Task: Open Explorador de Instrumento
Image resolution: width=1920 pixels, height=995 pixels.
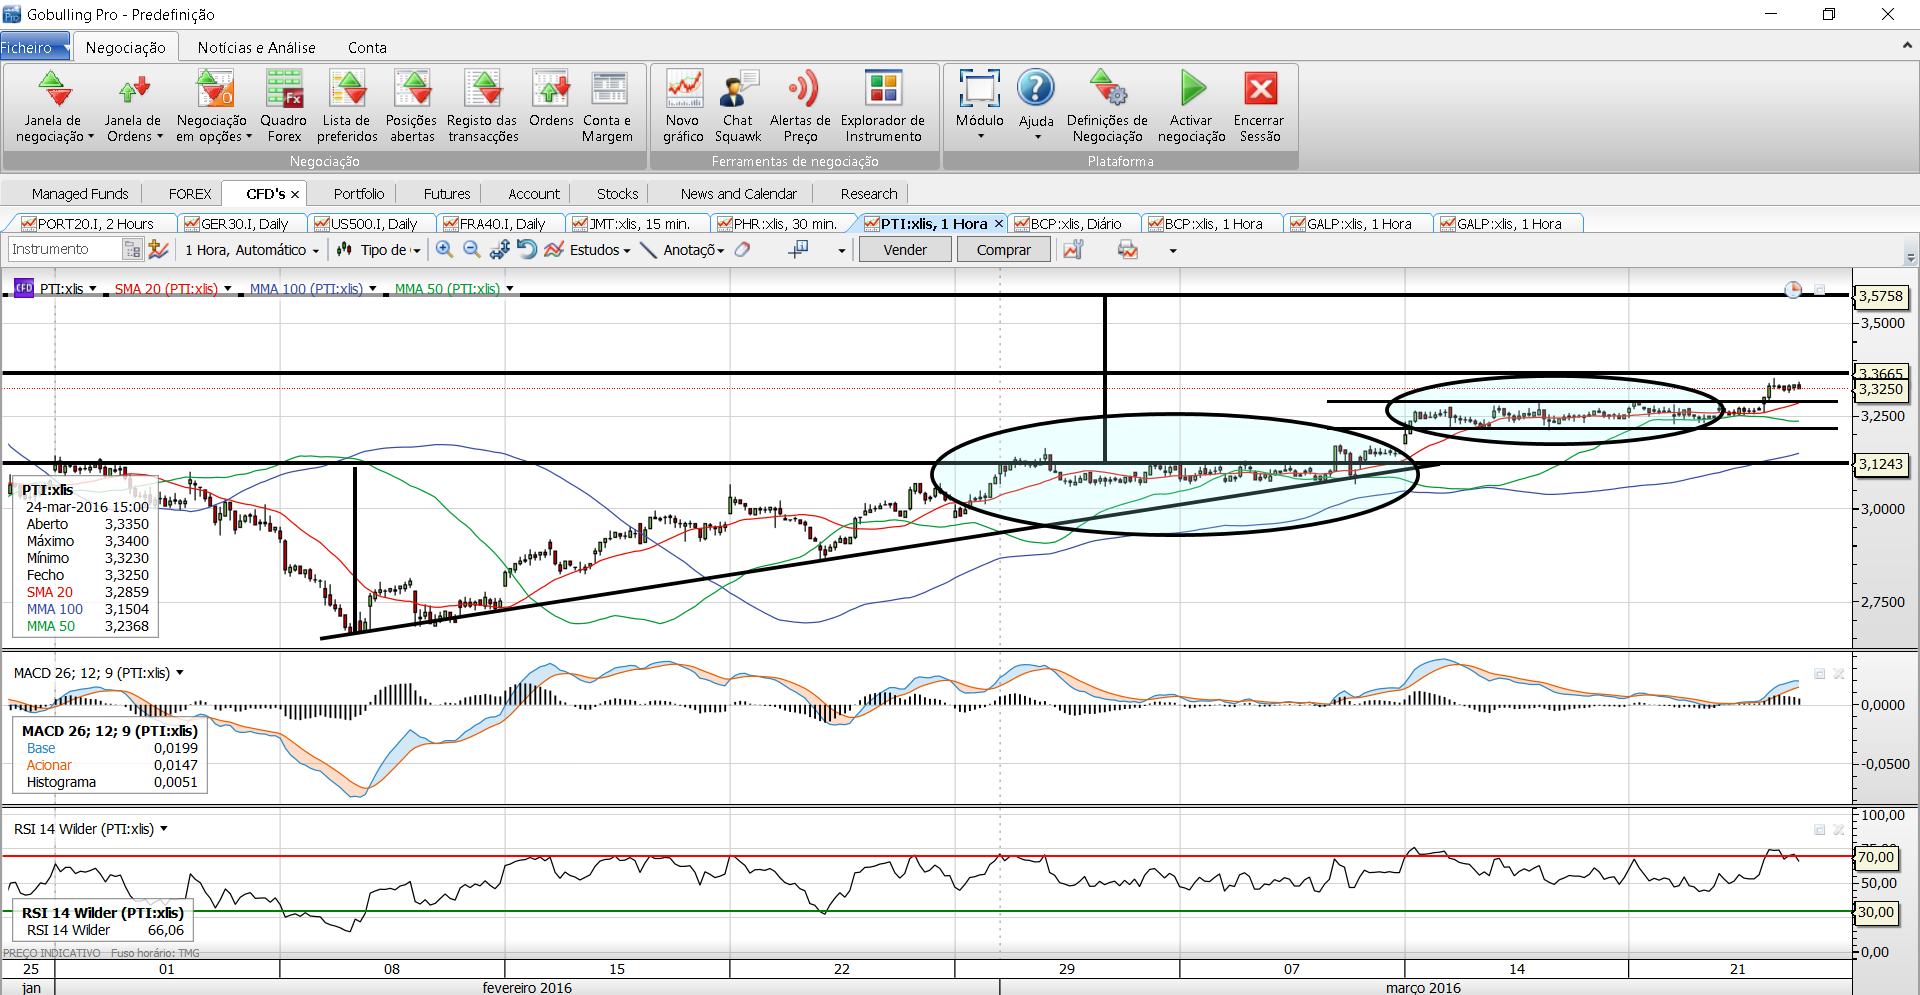Action: [x=882, y=106]
